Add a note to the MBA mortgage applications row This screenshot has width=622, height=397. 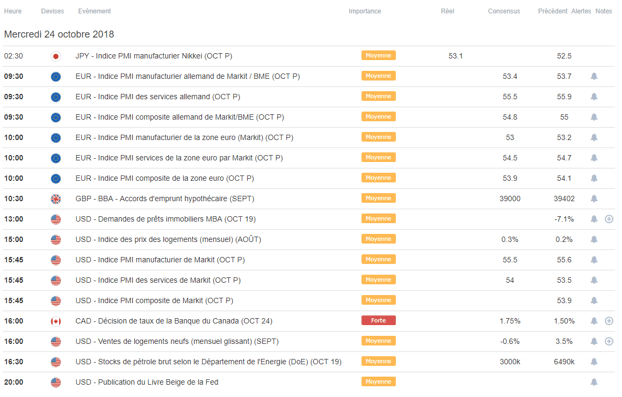(609, 219)
